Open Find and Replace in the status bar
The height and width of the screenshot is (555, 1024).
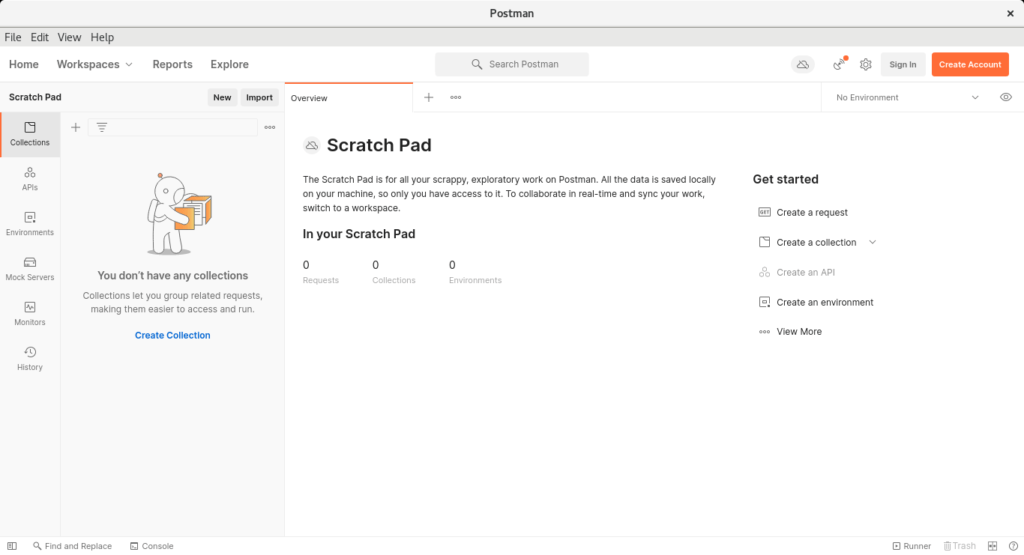(72, 546)
